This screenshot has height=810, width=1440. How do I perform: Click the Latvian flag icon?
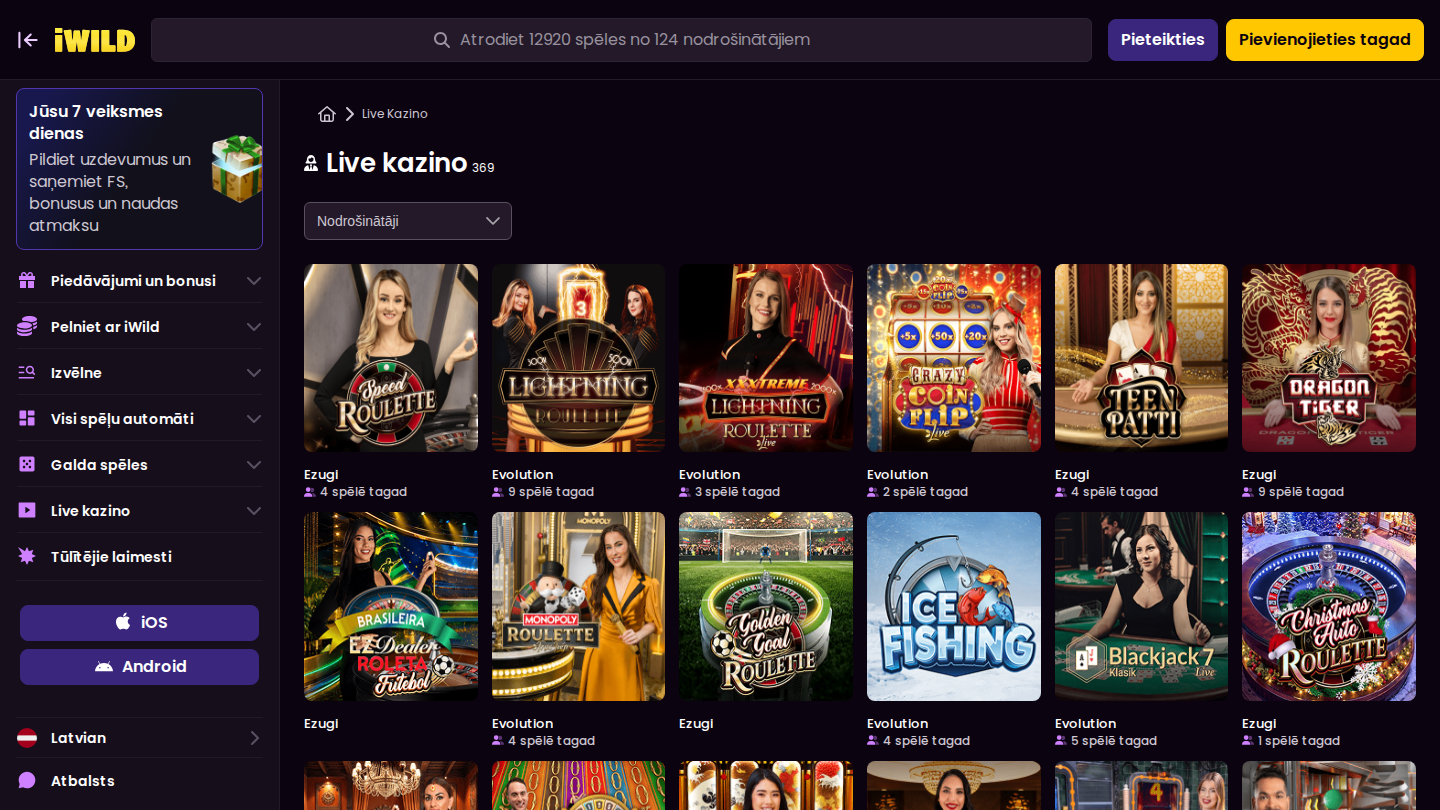pyautogui.click(x=27, y=738)
